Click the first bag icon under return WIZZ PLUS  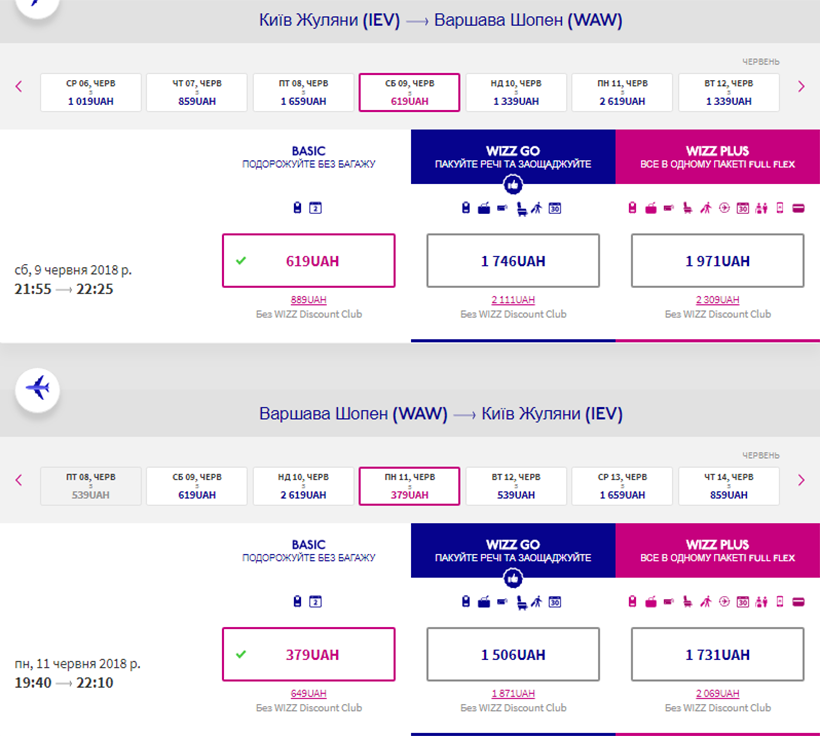point(632,602)
